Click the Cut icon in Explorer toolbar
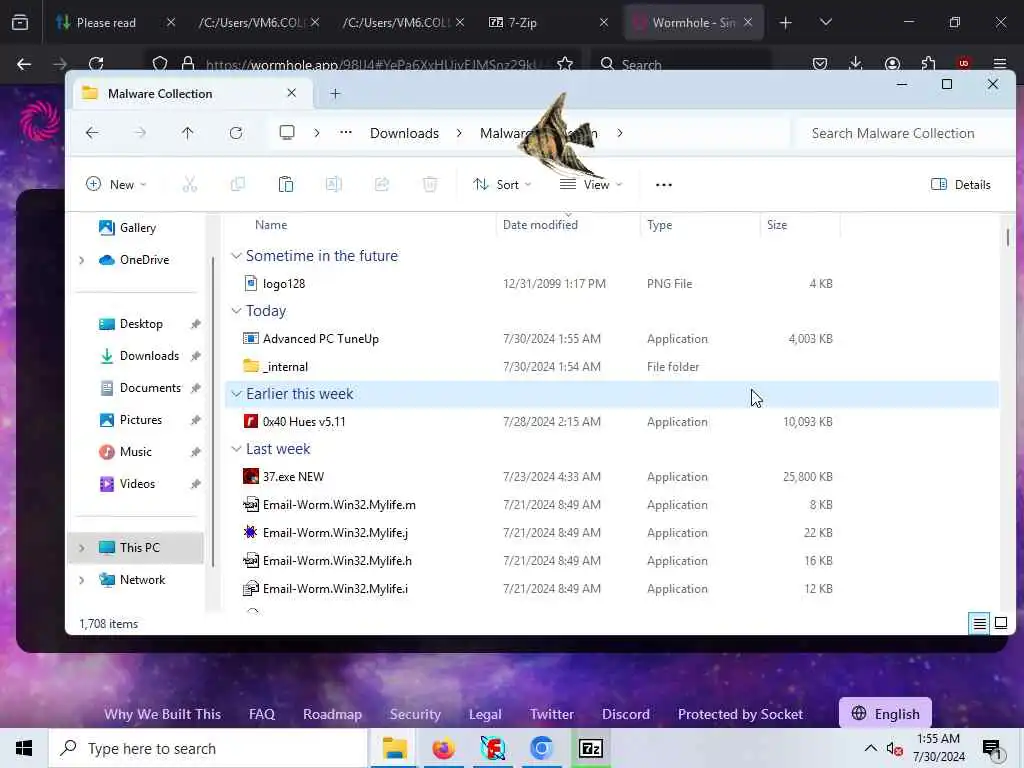The height and width of the screenshot is (768, 1024). click(189, 185)
